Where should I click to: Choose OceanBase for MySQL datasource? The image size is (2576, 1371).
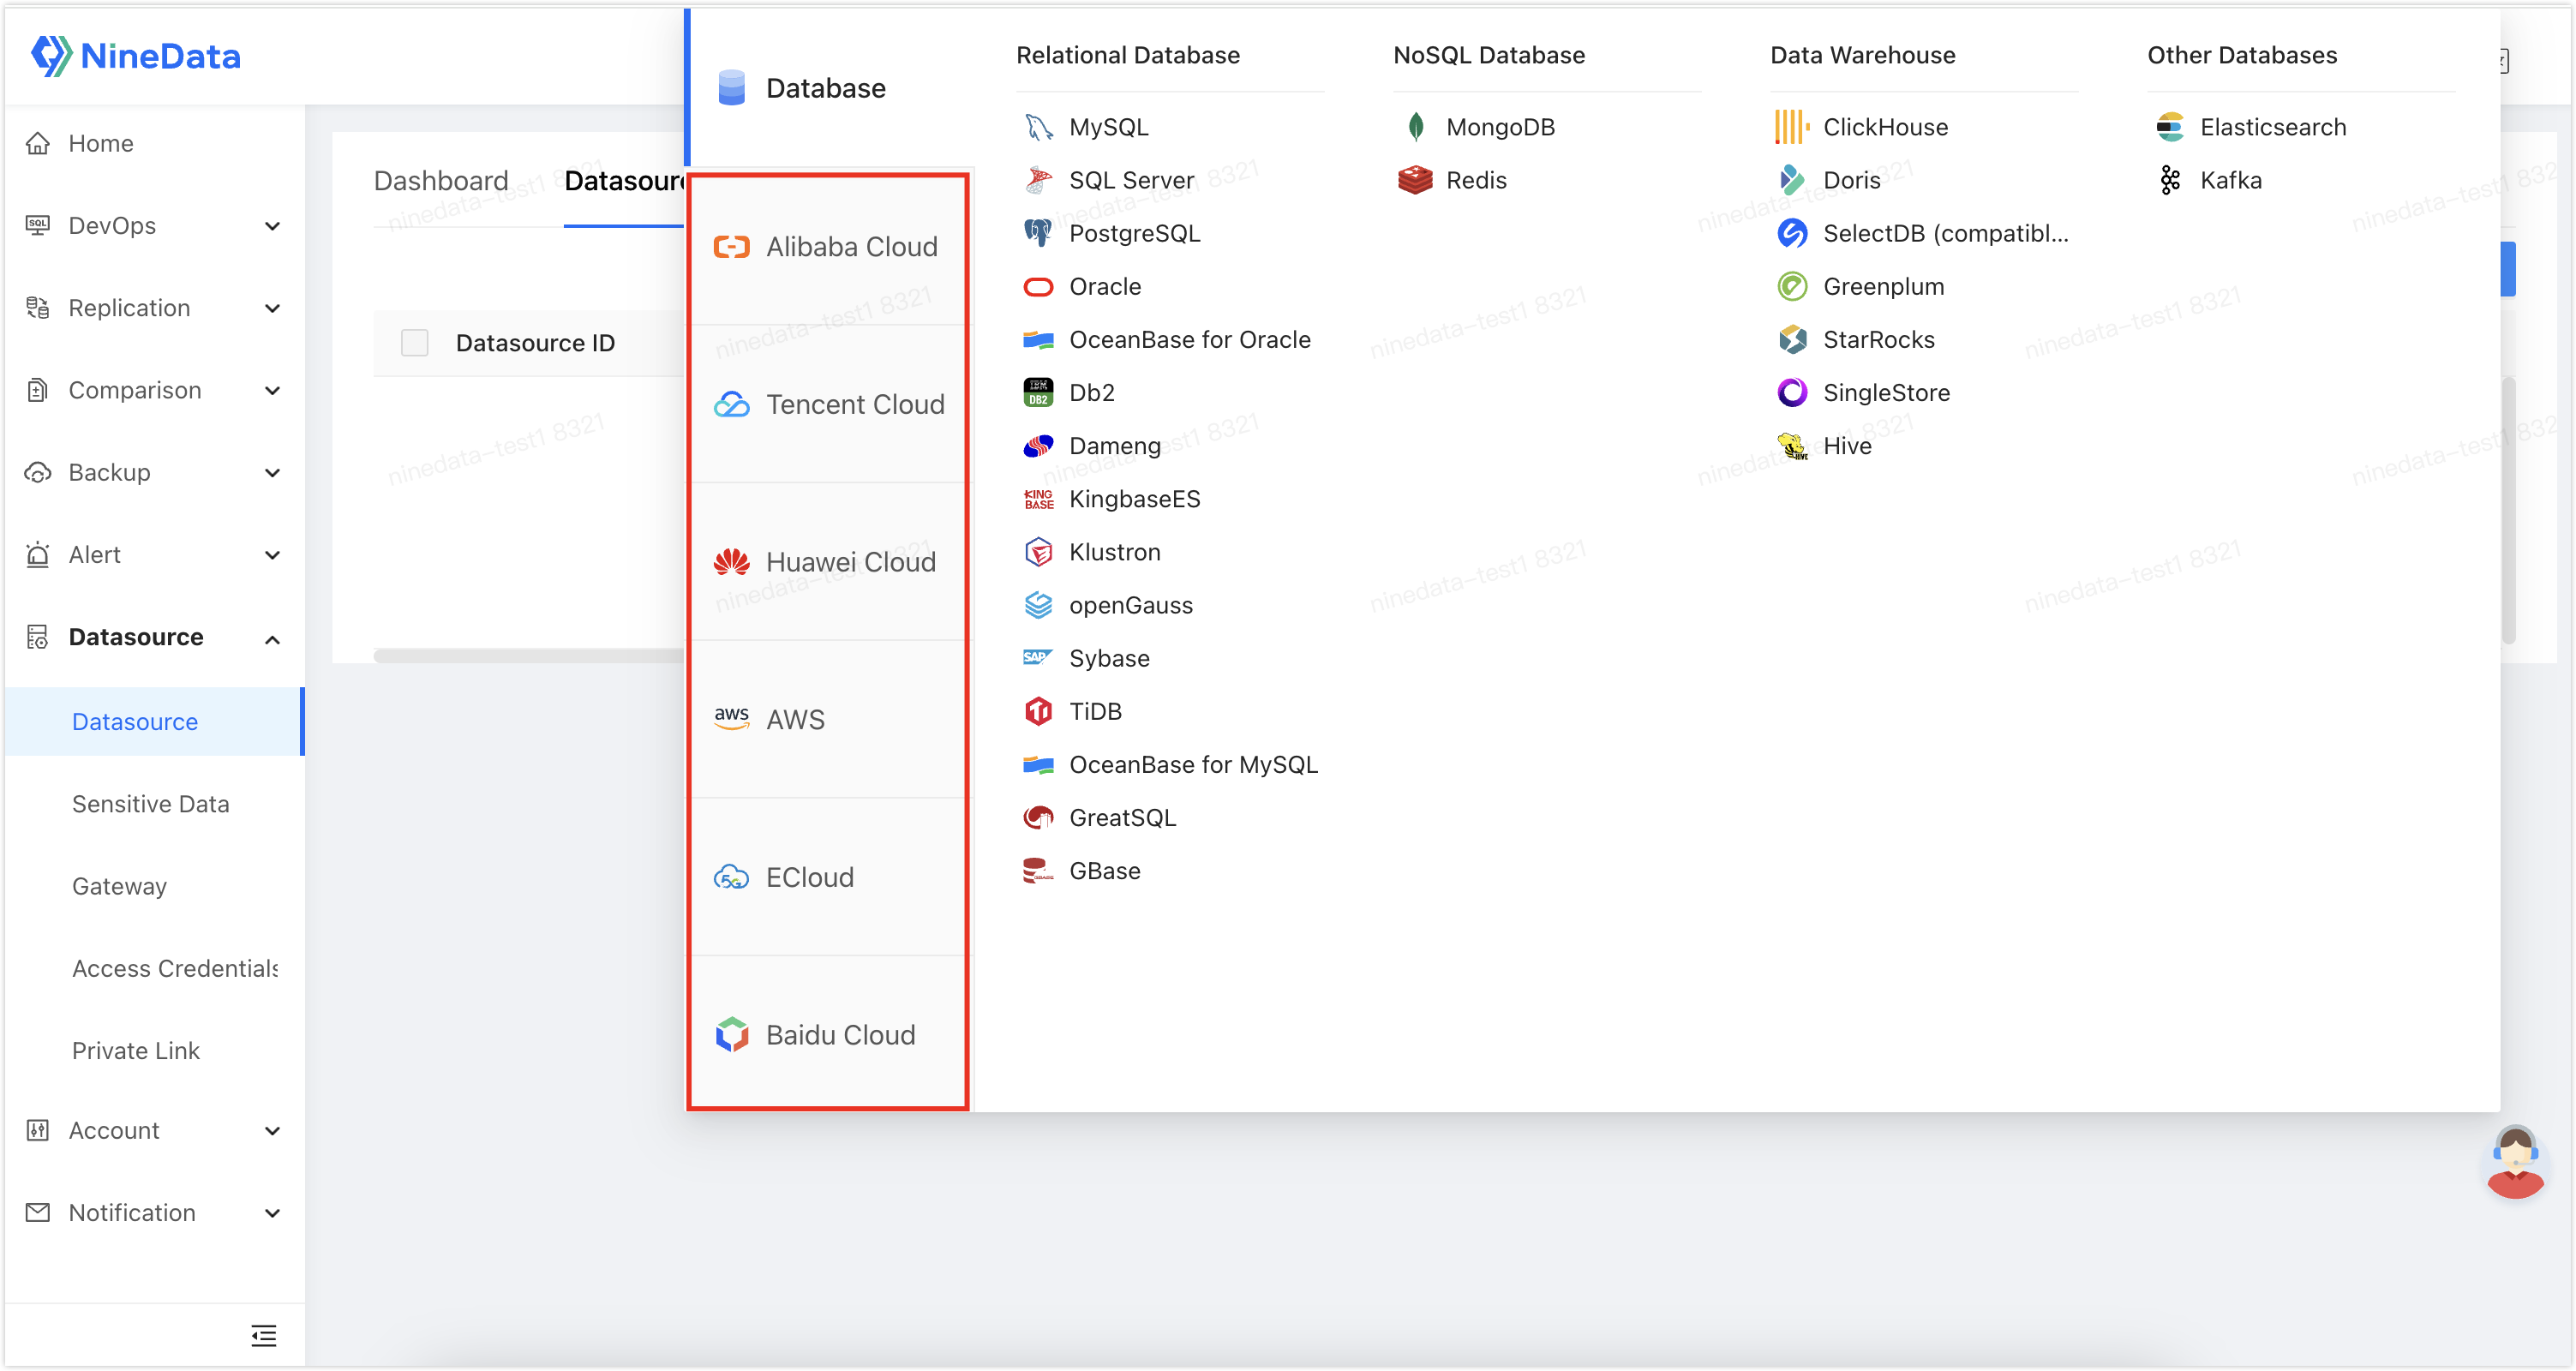(1171, 765)
